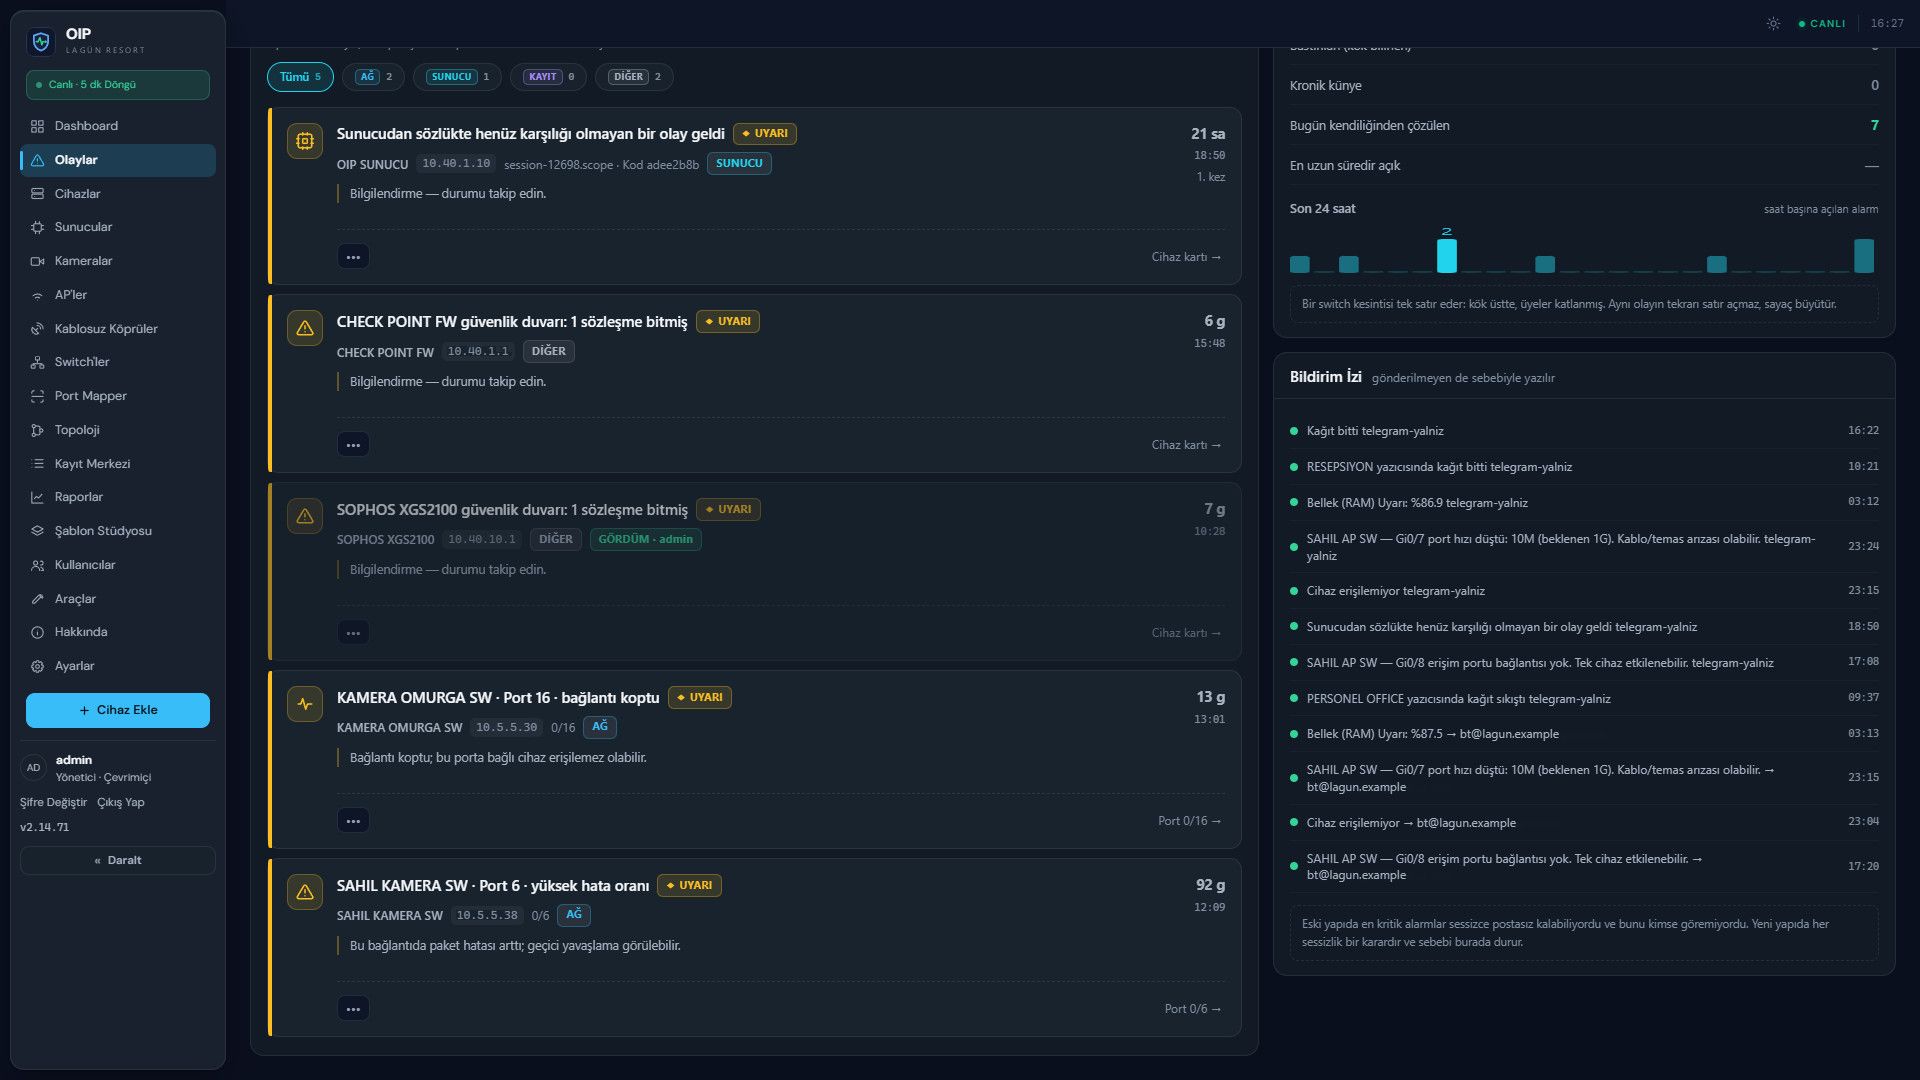Open Topoloji view

click(118, 430)
